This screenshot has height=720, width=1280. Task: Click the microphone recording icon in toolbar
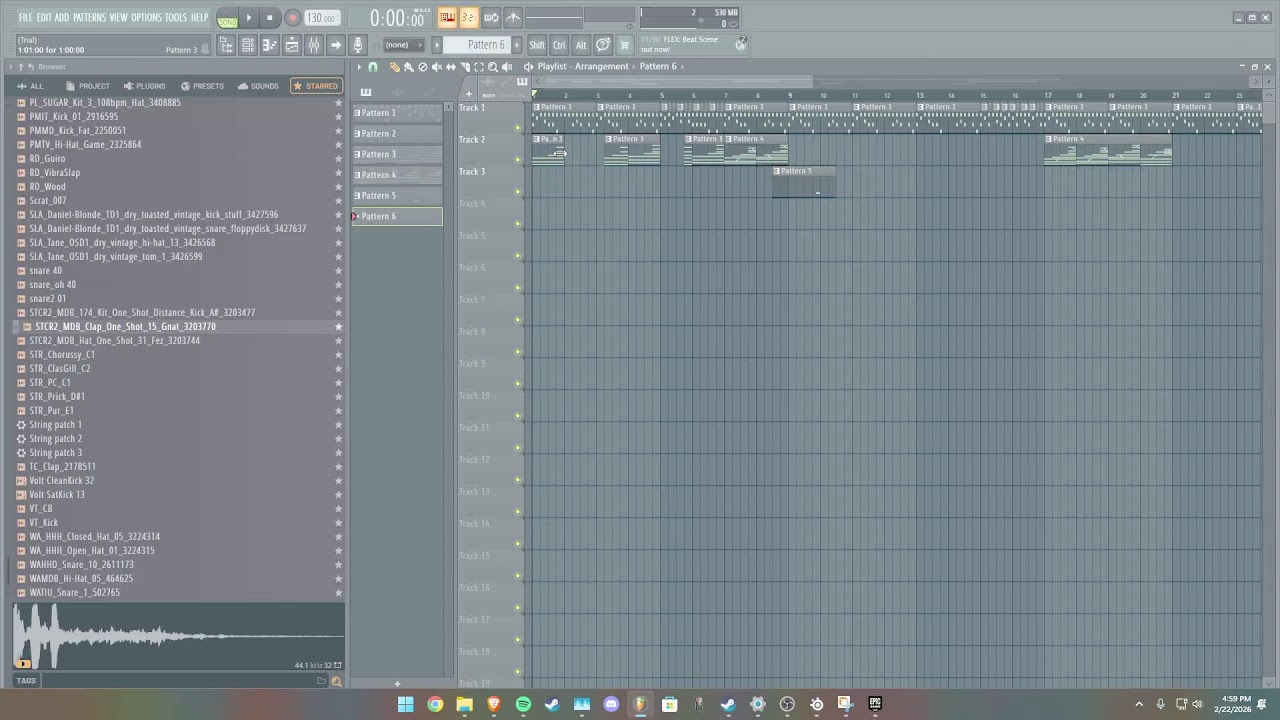tap(358, 45)
